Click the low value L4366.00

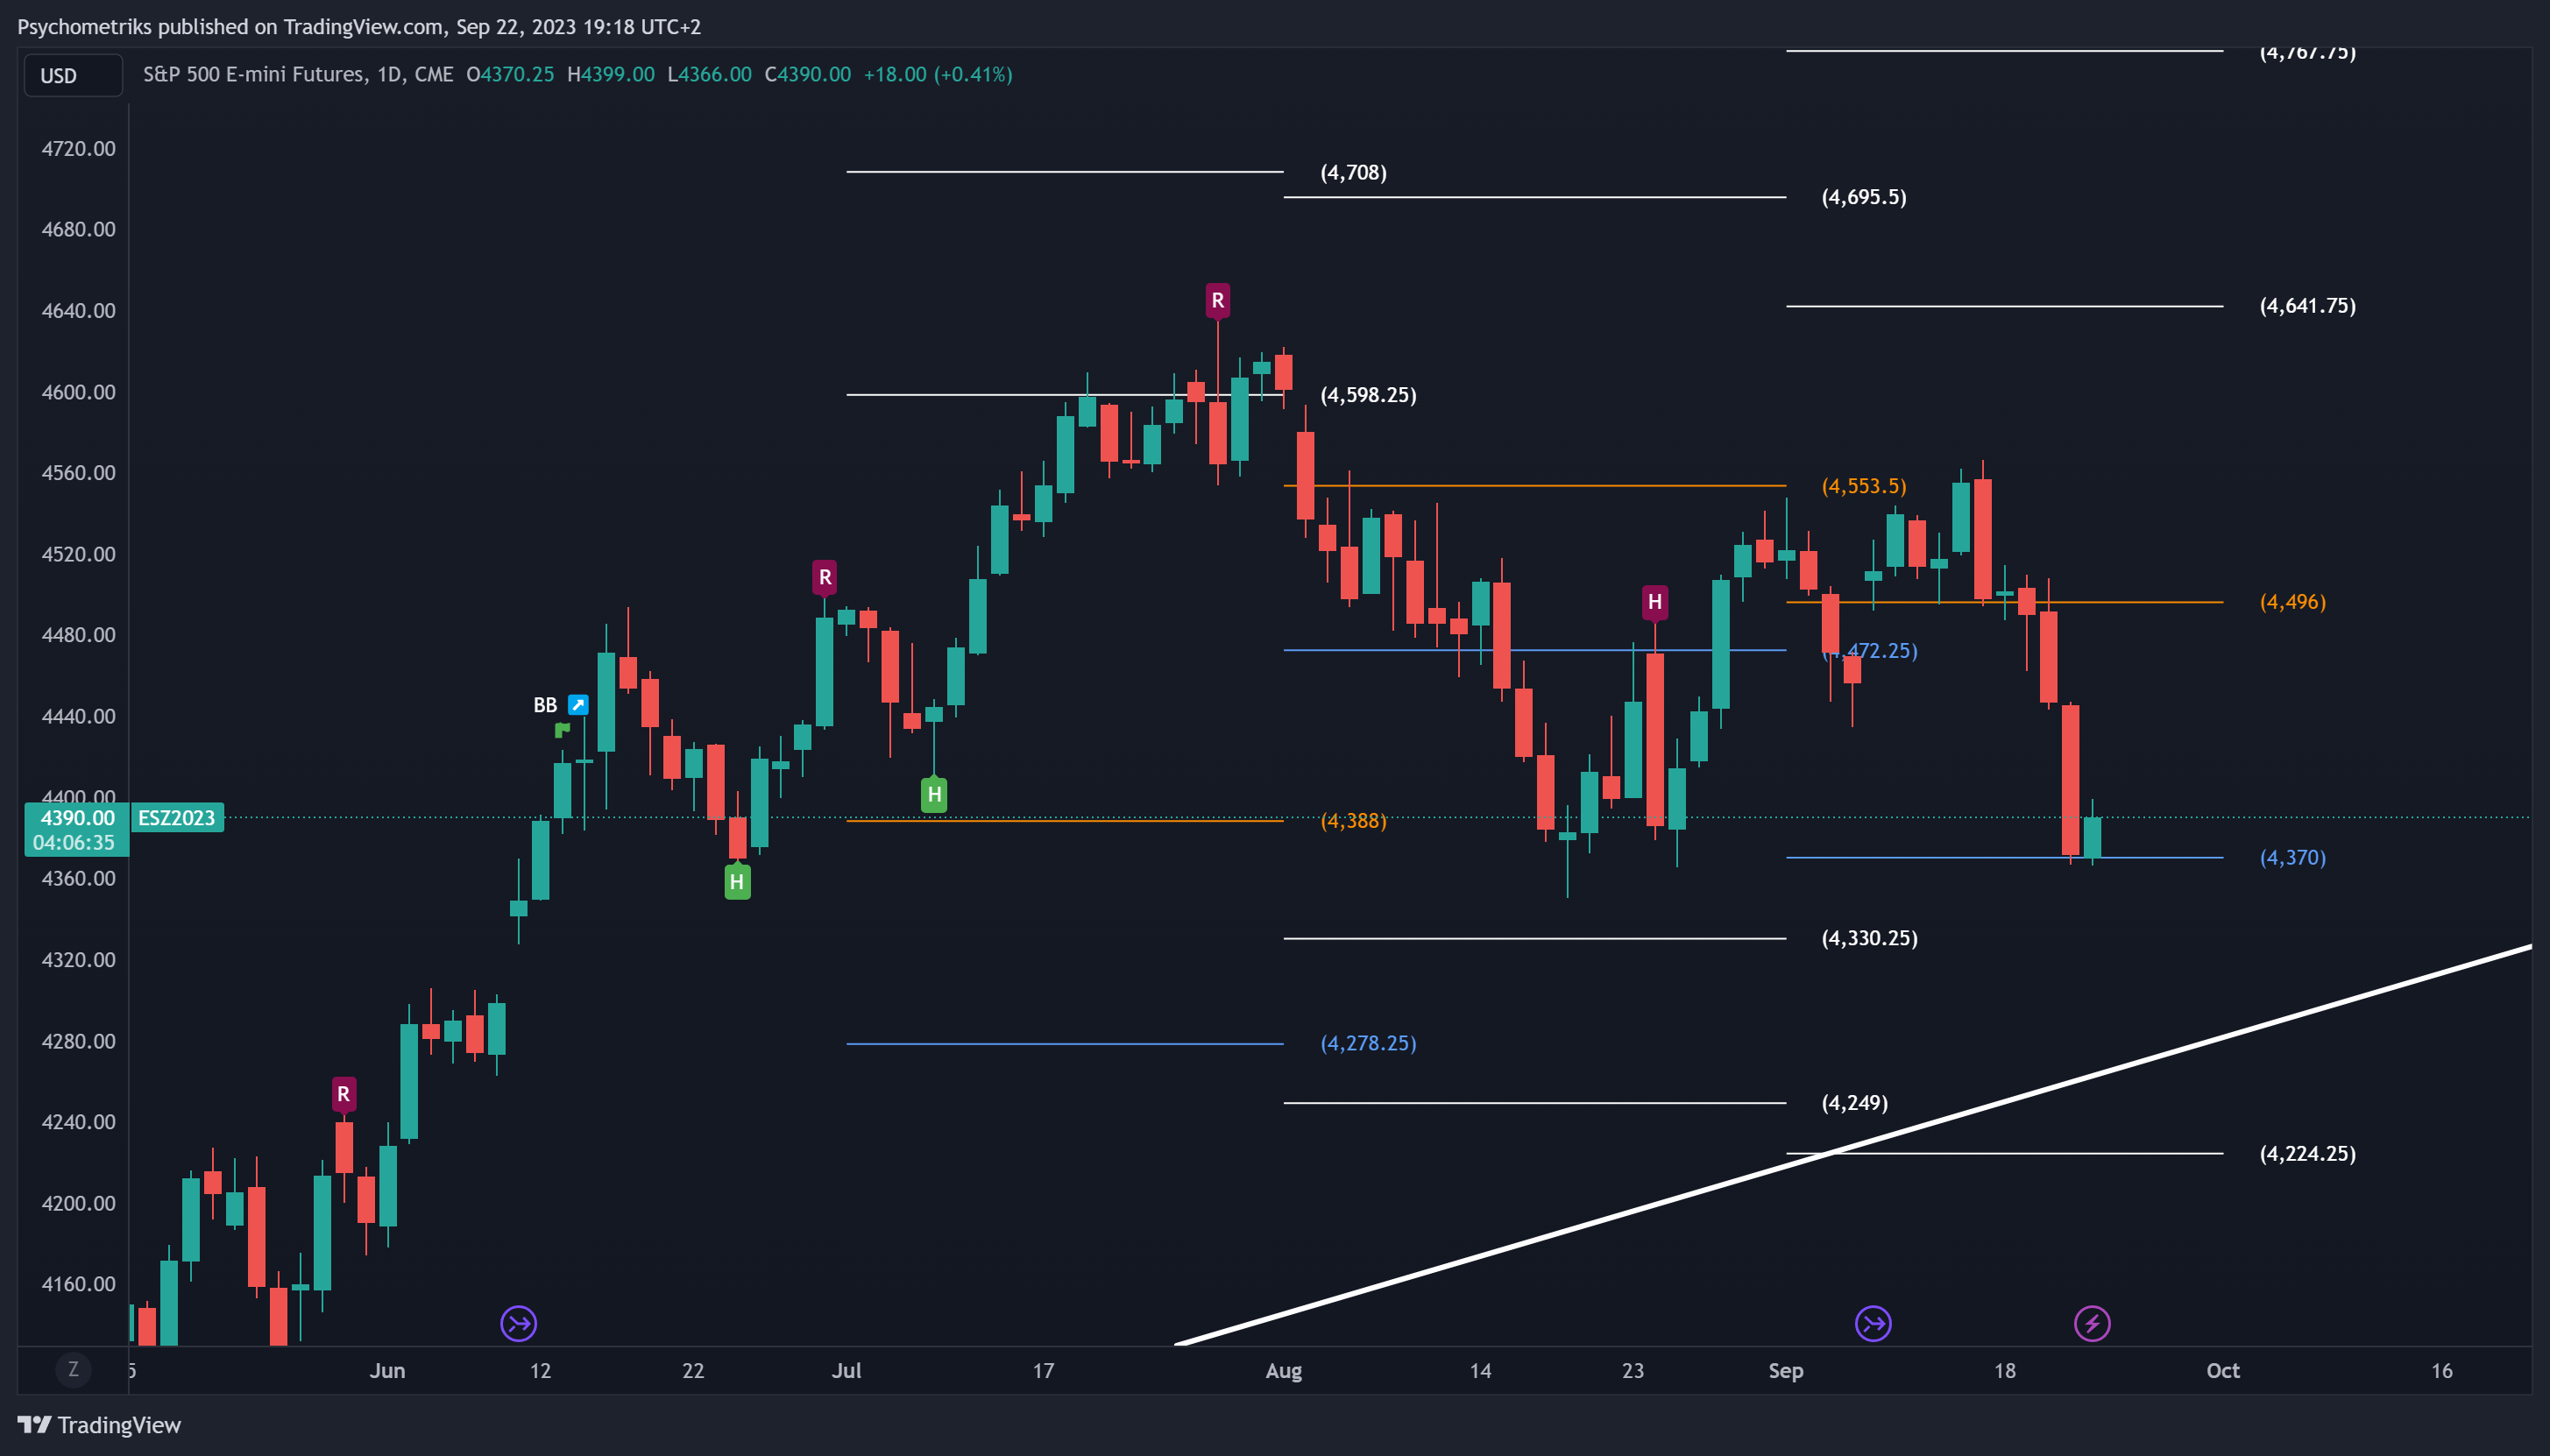709,74
